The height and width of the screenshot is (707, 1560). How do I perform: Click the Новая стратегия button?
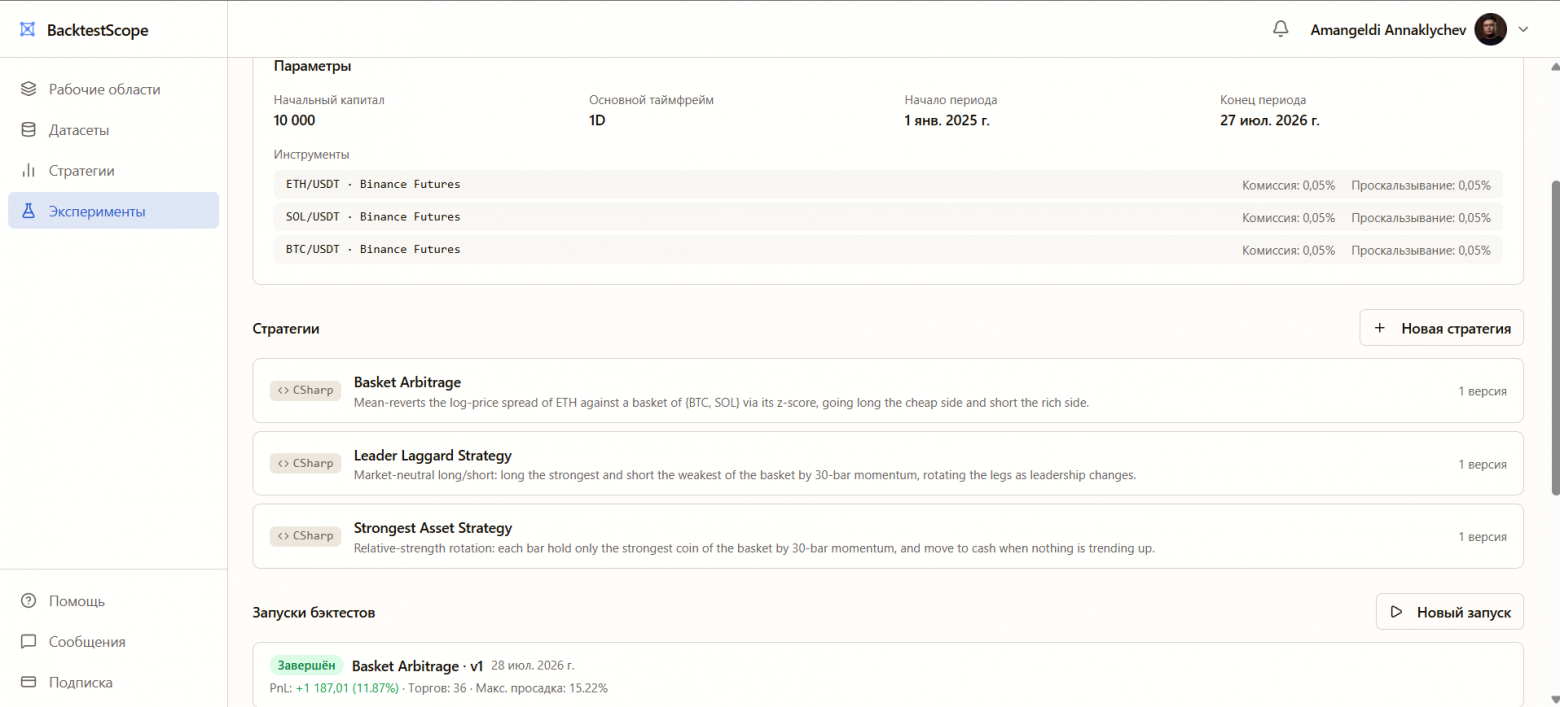(x=1441, y=328)
